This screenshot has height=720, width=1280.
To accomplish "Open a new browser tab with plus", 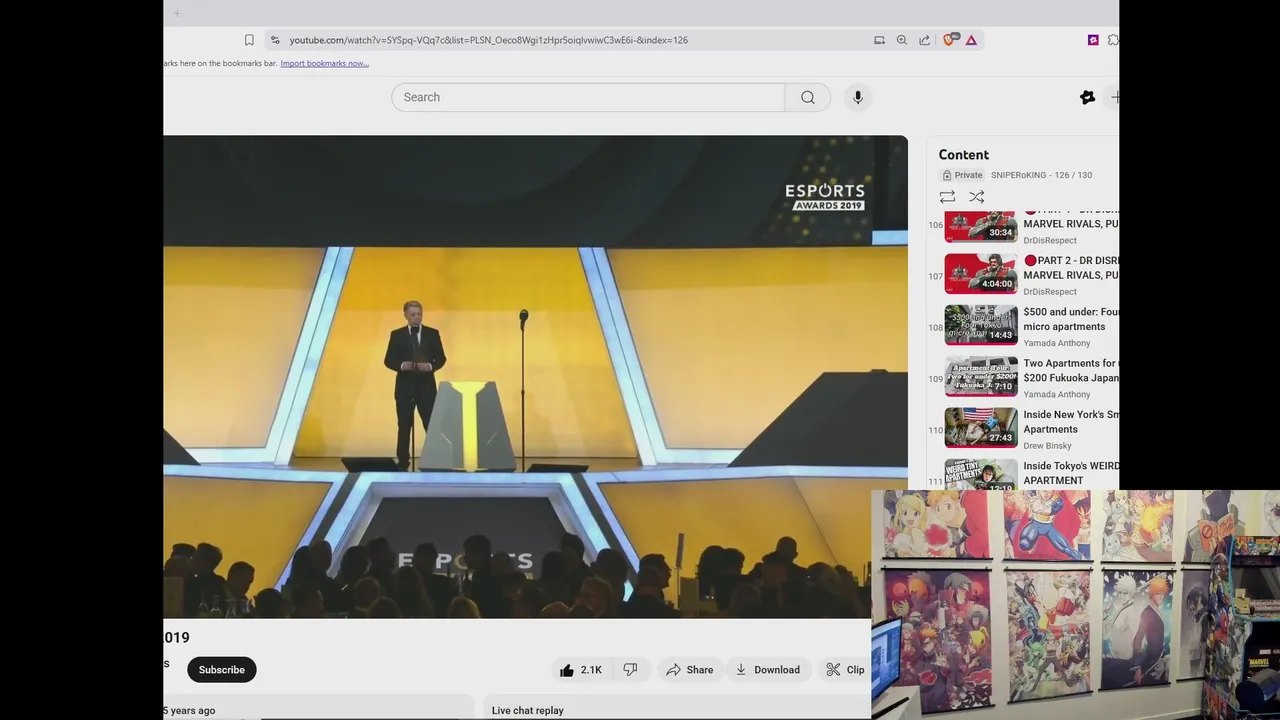I will click(177, 13).
